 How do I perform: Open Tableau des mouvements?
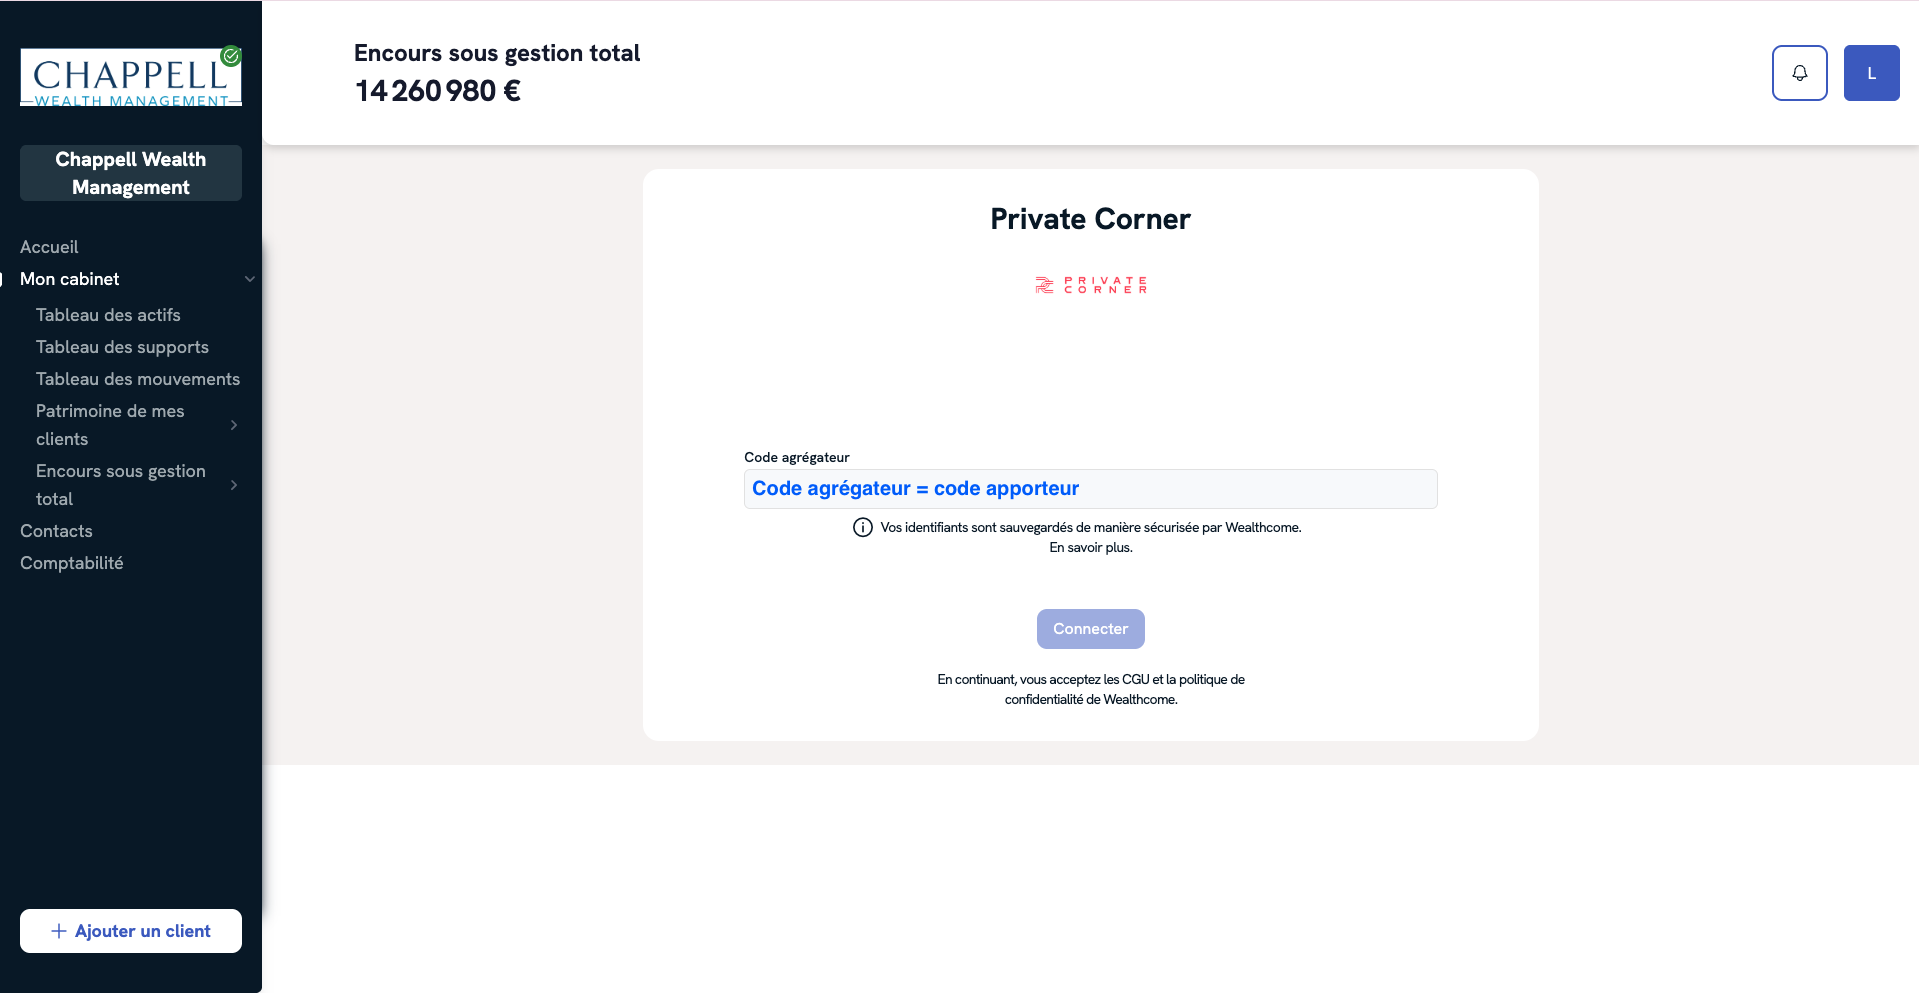138,379
